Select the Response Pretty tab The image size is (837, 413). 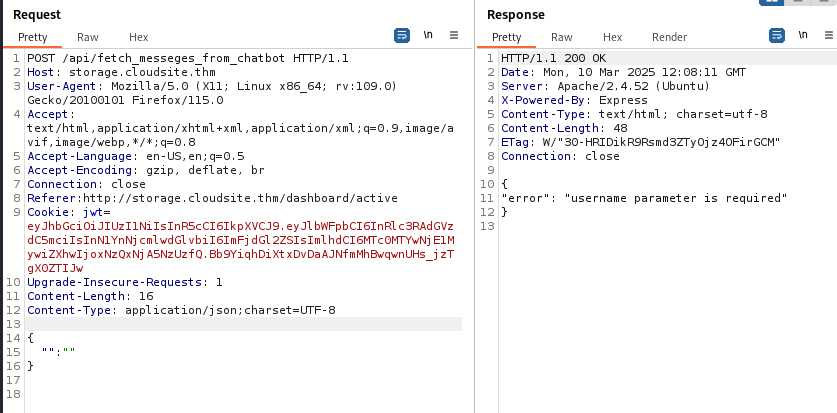(x=507, y=37)
